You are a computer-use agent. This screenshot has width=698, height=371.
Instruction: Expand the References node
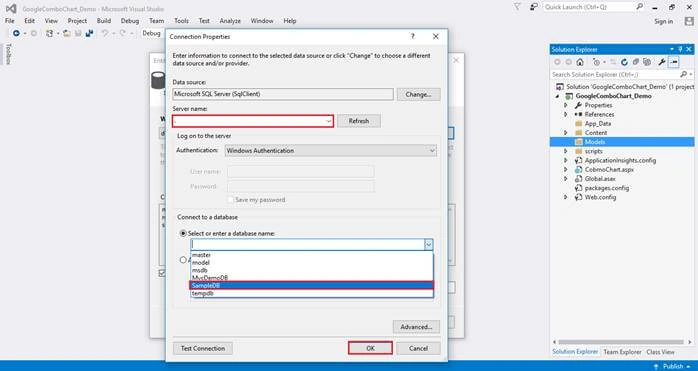(566, 114)
